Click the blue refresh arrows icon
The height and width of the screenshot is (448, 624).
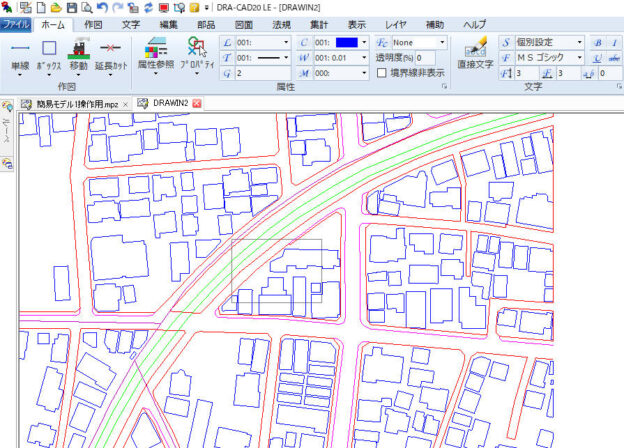tap(148, 7)
